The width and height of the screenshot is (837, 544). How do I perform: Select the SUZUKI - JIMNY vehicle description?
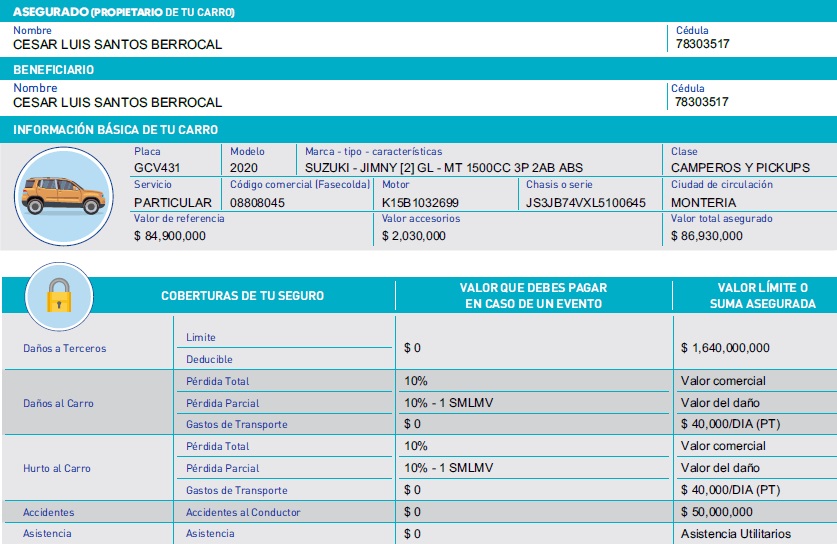pyautogui.click(x=443, y=168)
